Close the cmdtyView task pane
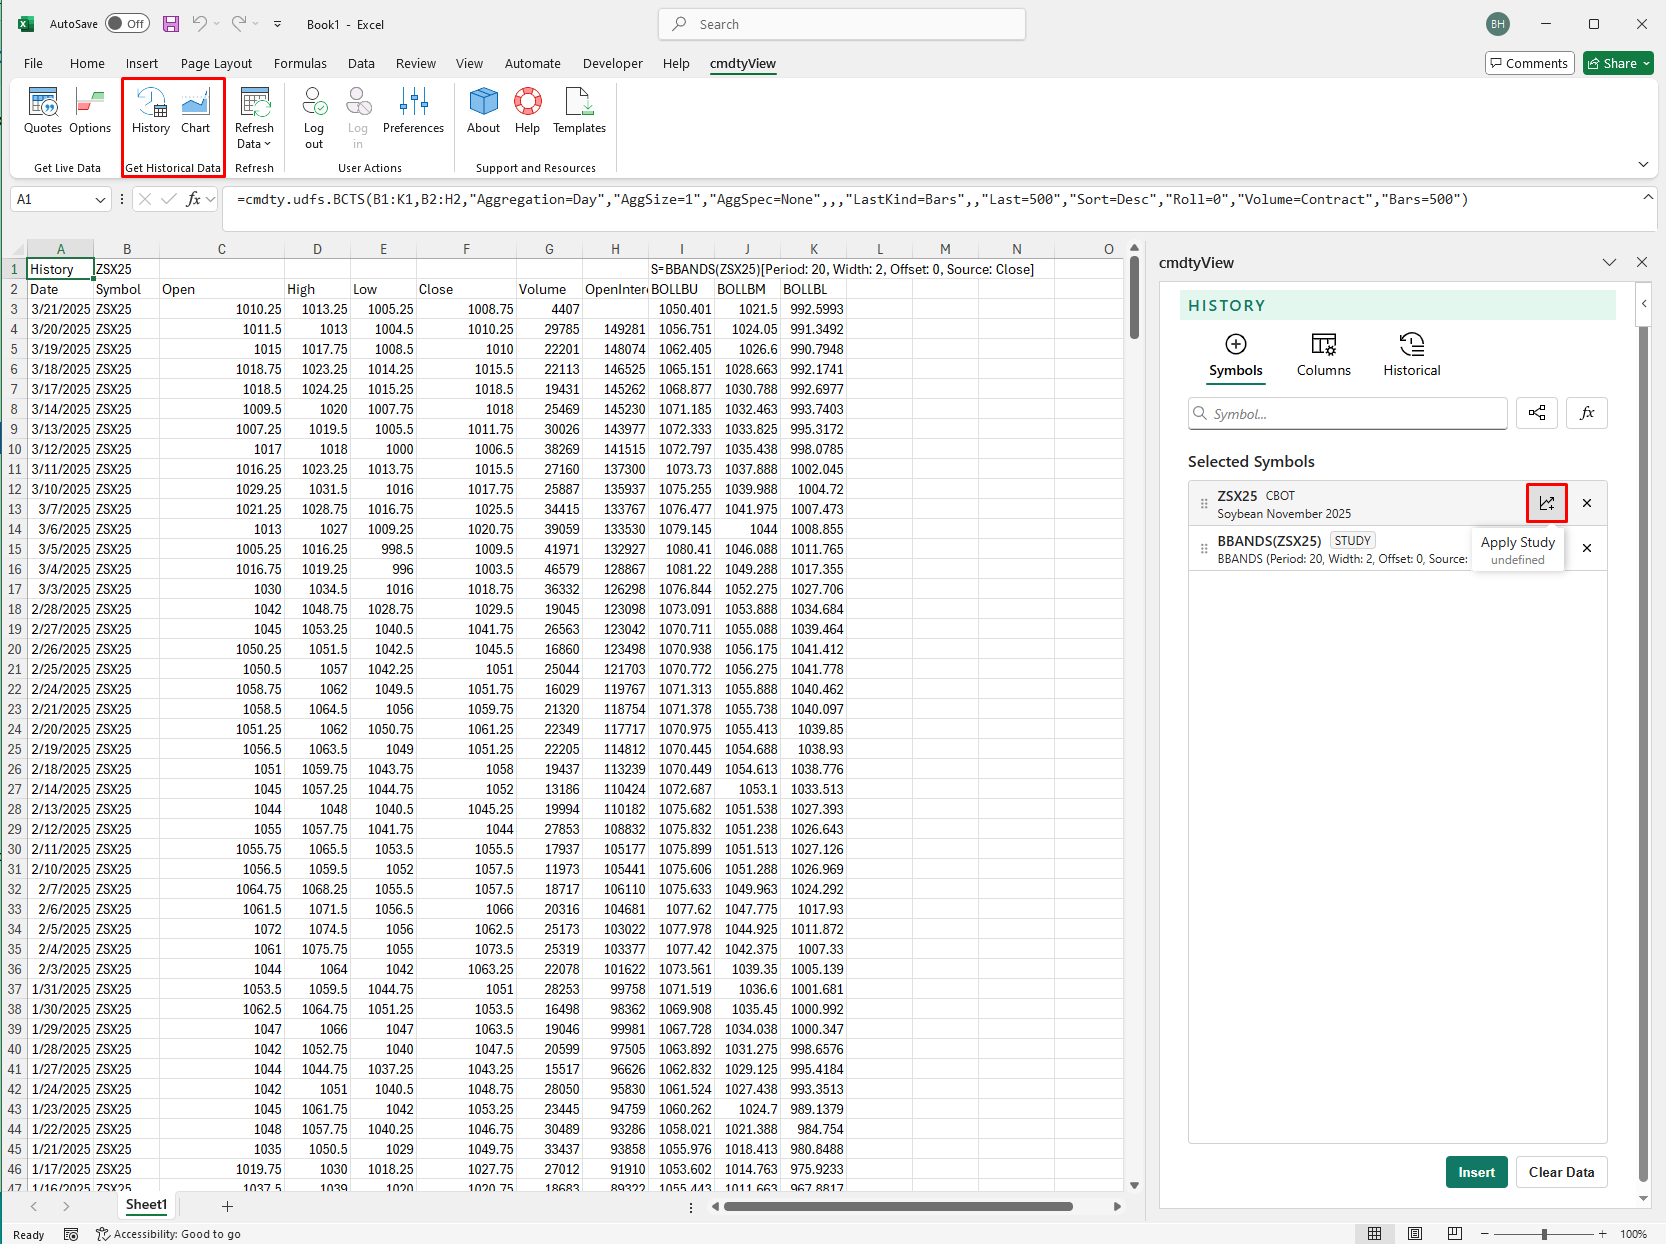 point(1642,262)
